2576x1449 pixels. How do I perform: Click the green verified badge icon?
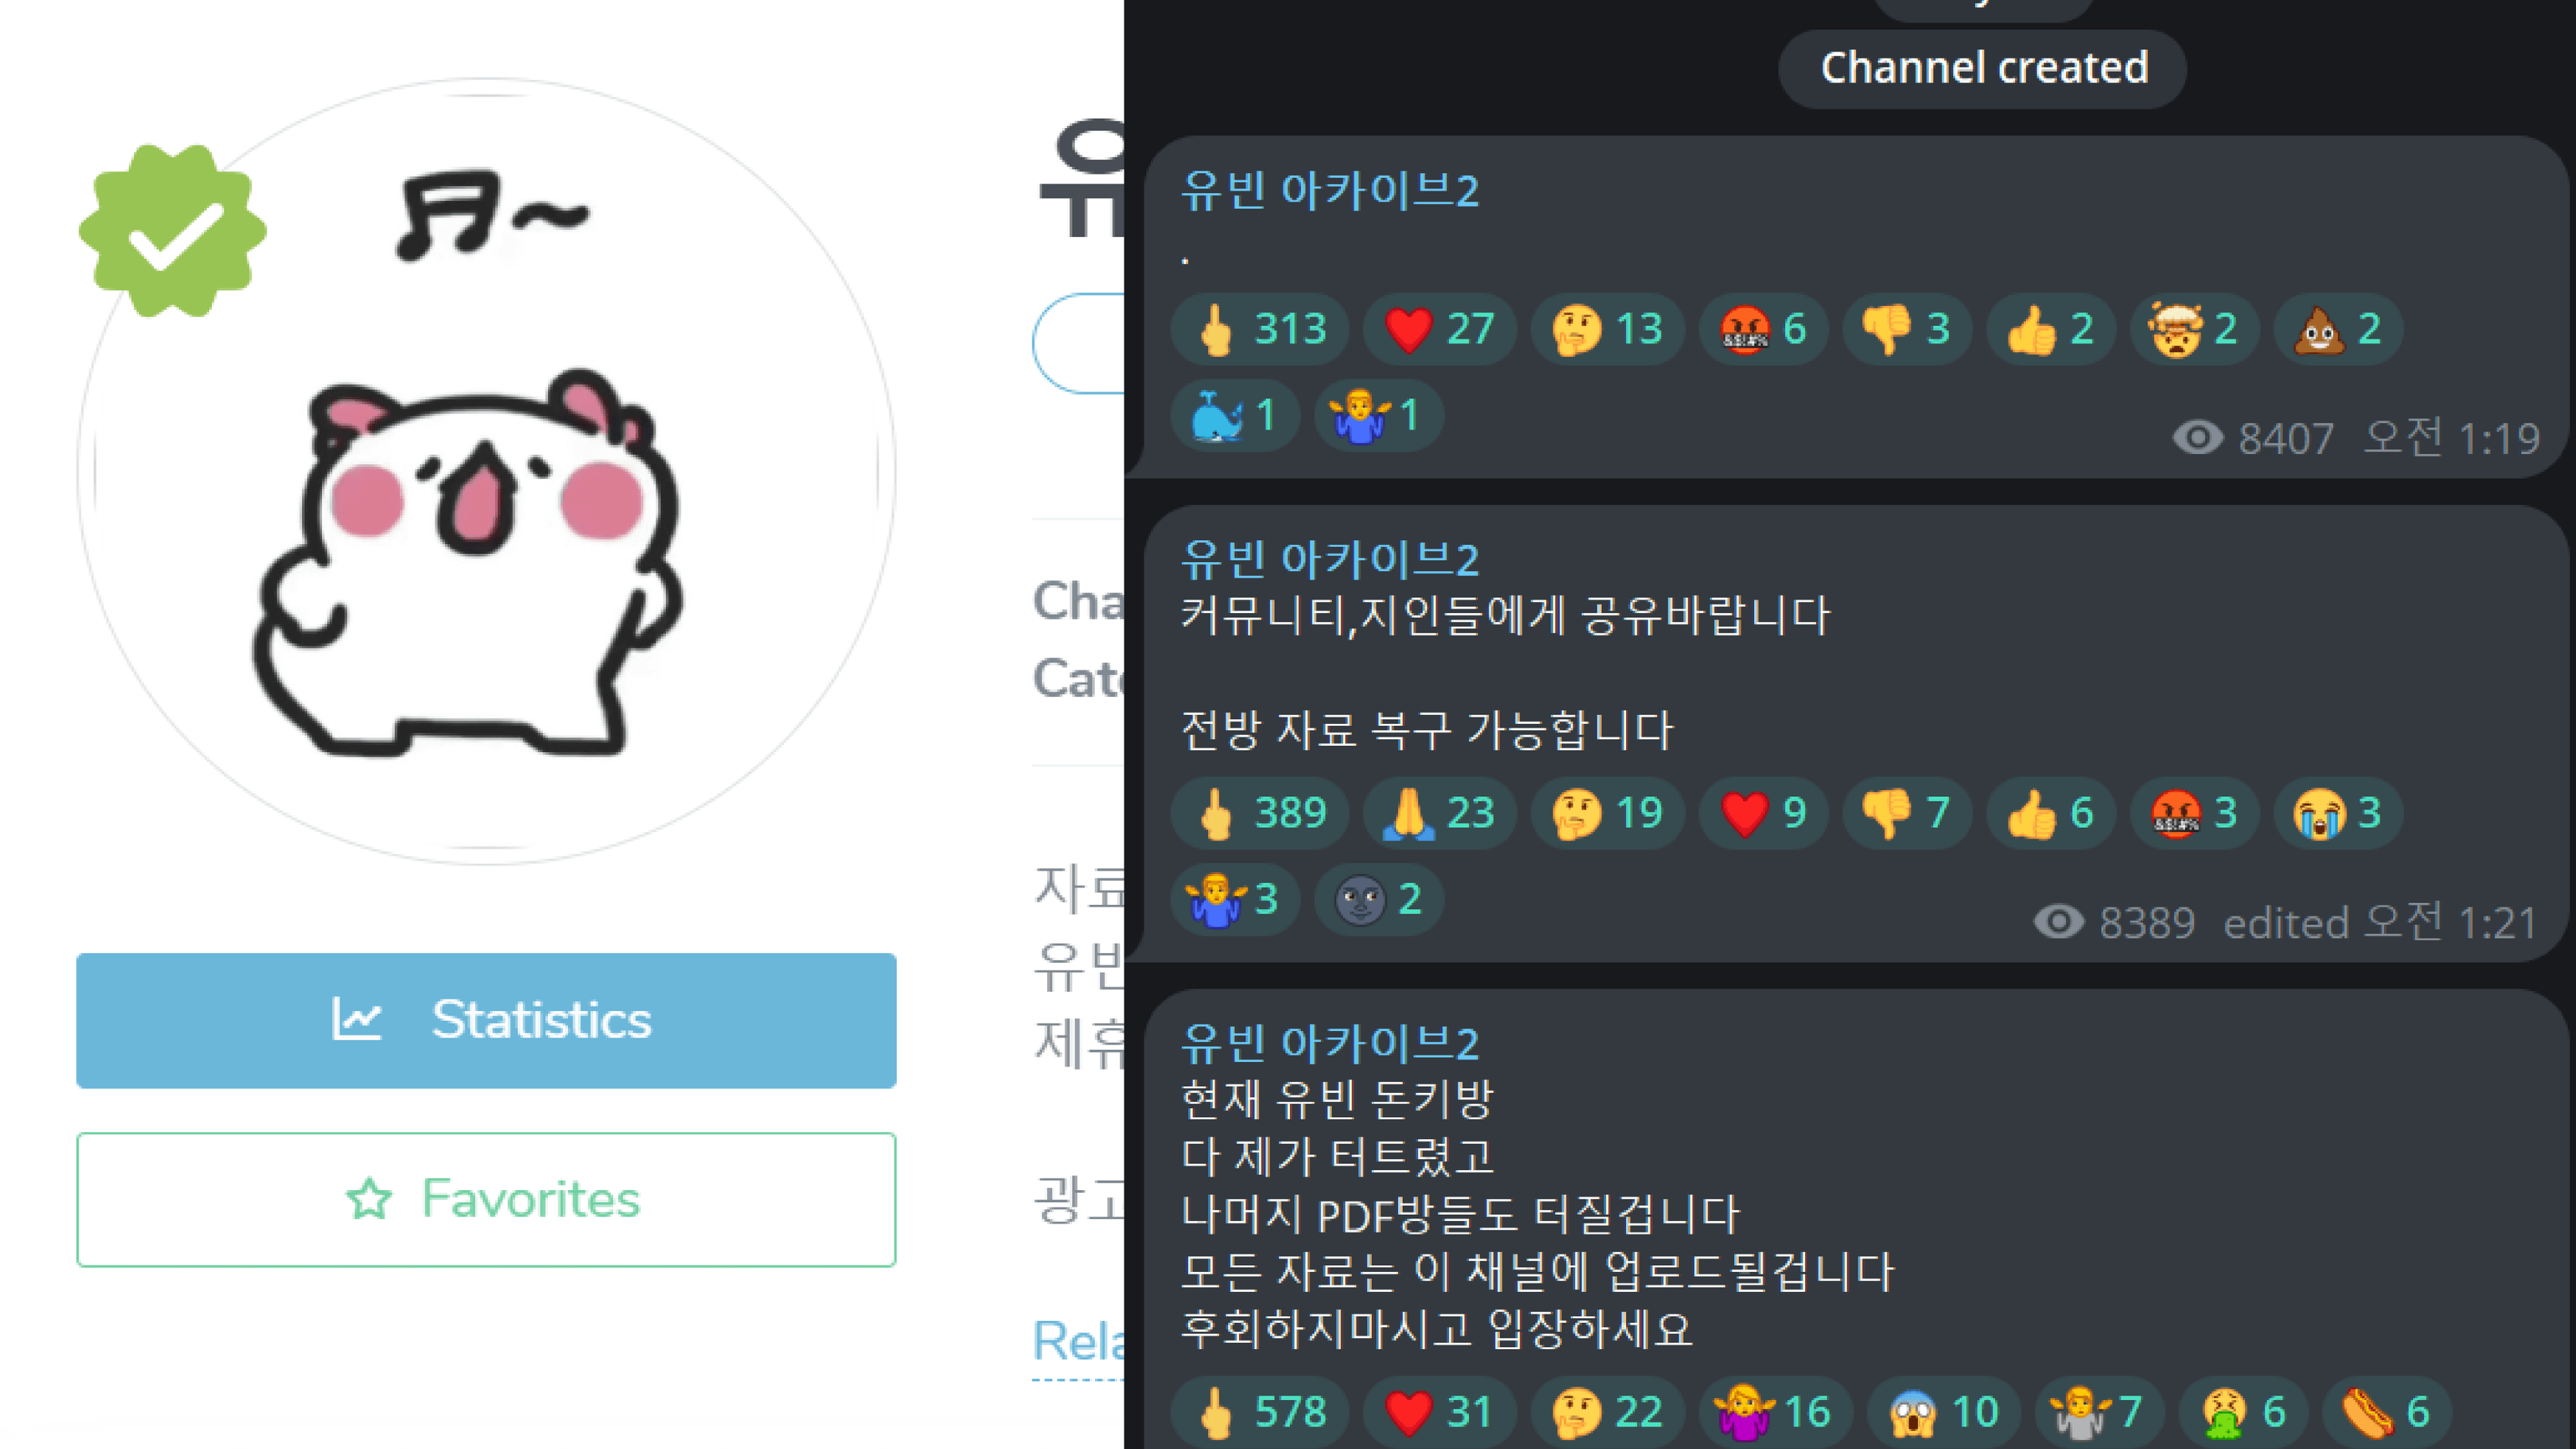172,230
